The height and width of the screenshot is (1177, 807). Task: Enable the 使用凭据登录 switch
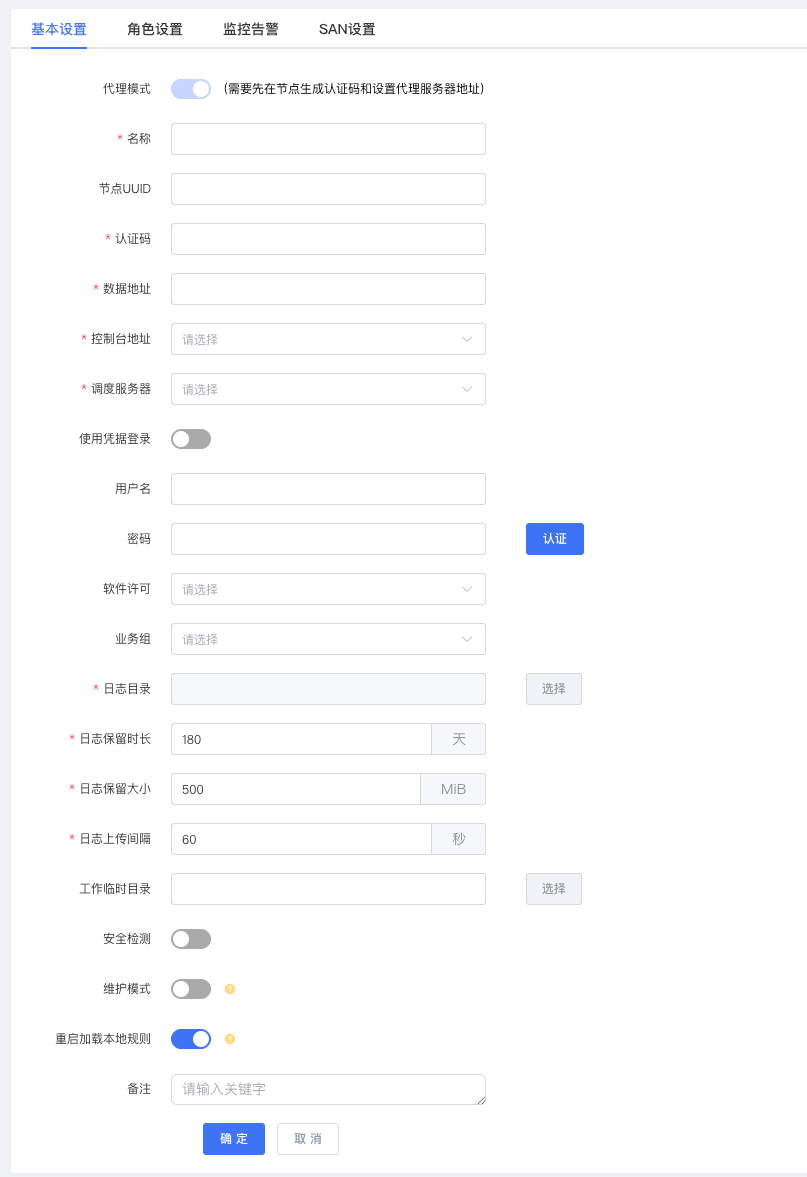(191, 439)
